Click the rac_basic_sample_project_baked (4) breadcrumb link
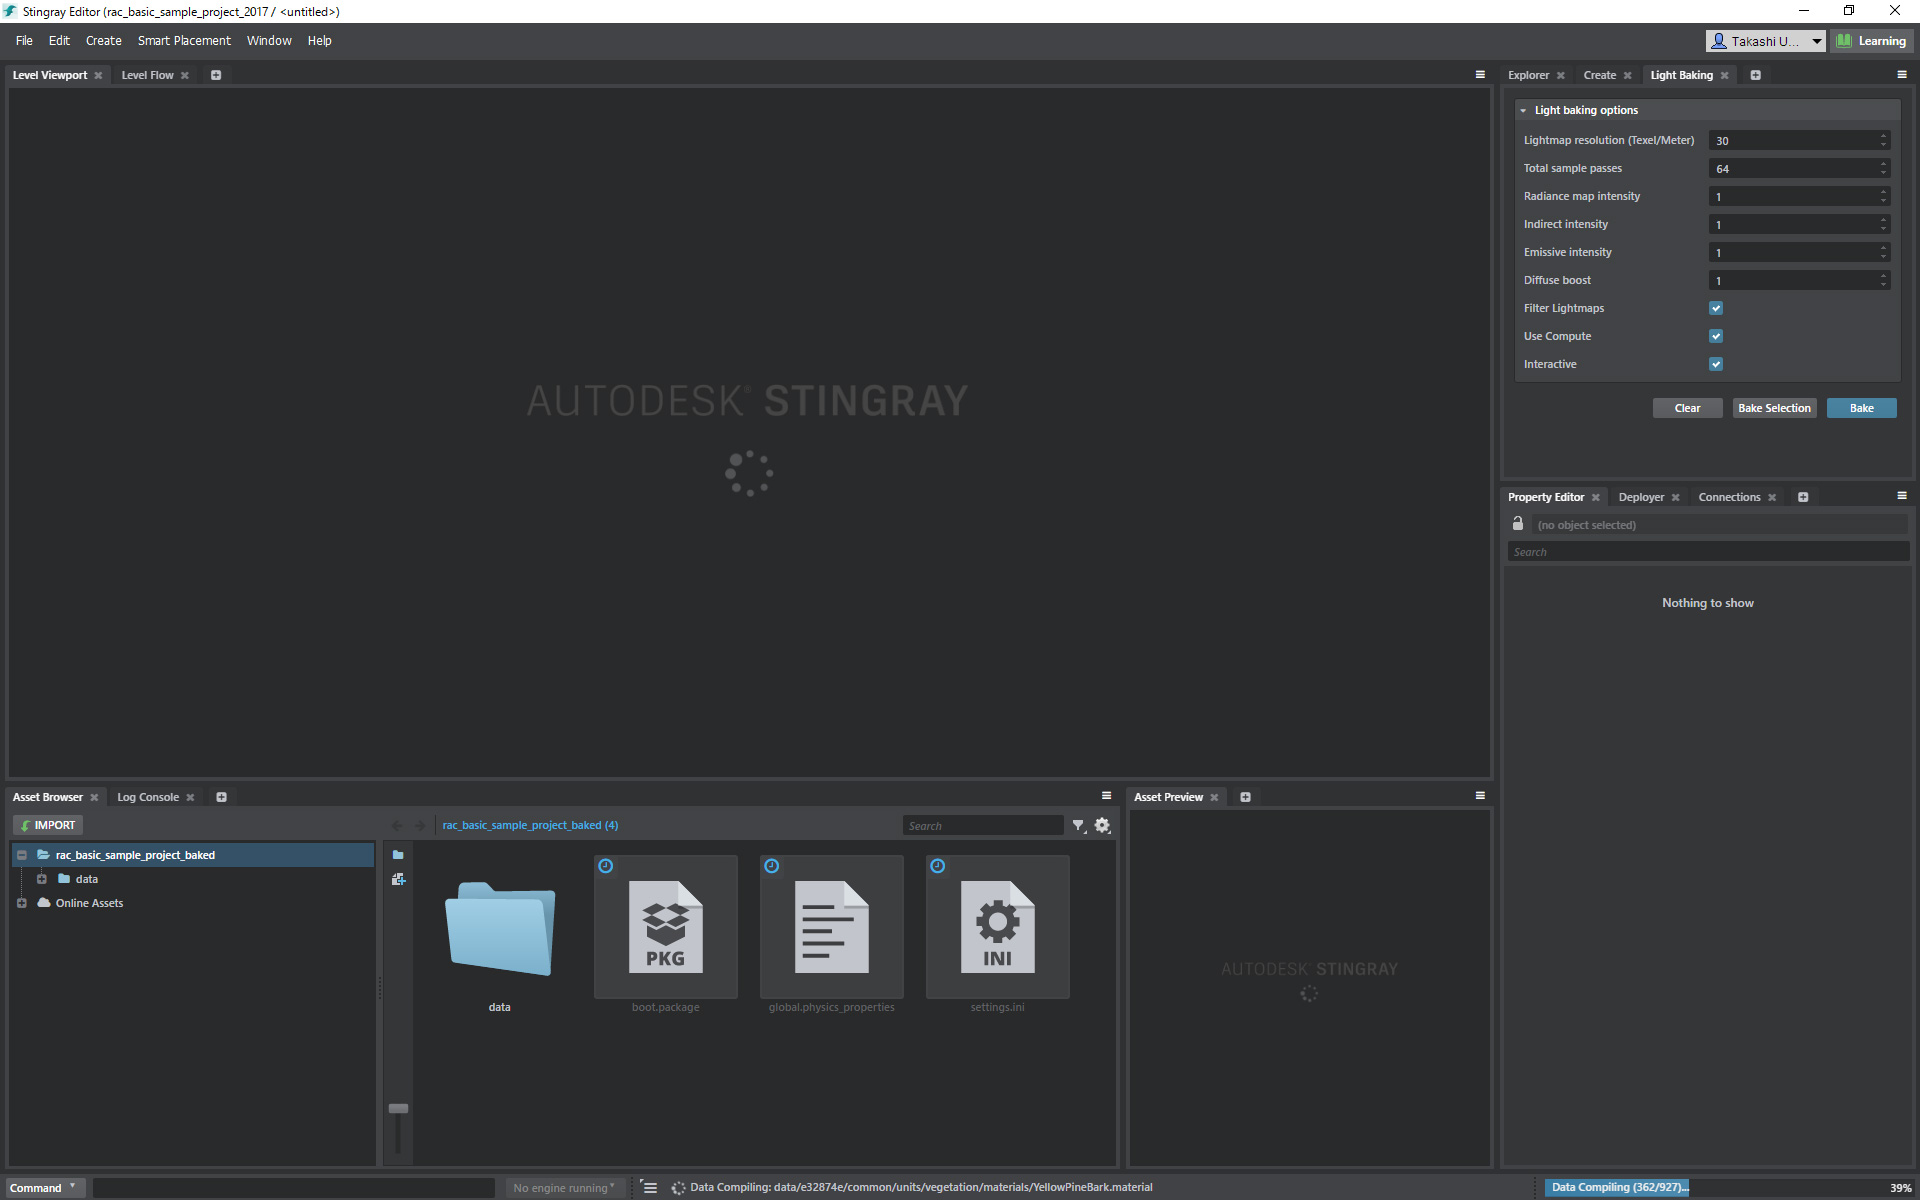Image resolution: width=1920 pixels, height=1200 pixels. (x=530, y=825)
